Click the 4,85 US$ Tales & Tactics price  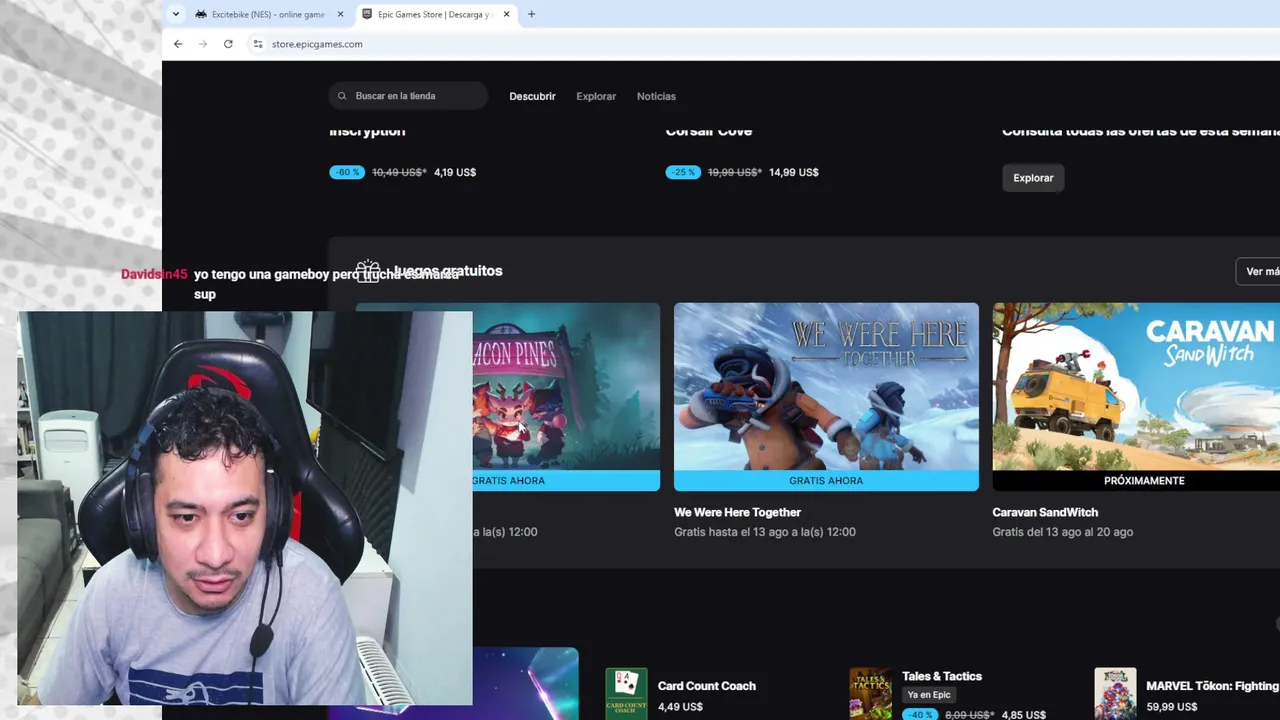click(x=1023, y=715)
